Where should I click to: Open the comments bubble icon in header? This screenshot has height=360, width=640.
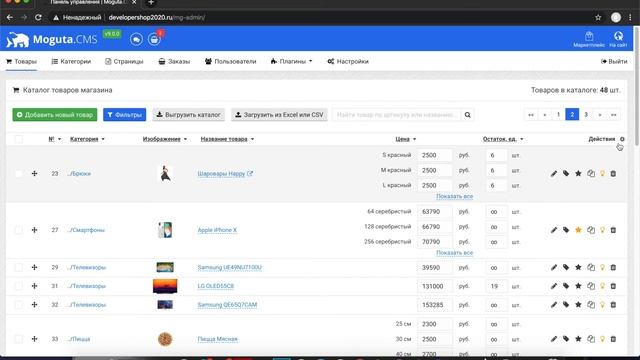coord(136,39)
